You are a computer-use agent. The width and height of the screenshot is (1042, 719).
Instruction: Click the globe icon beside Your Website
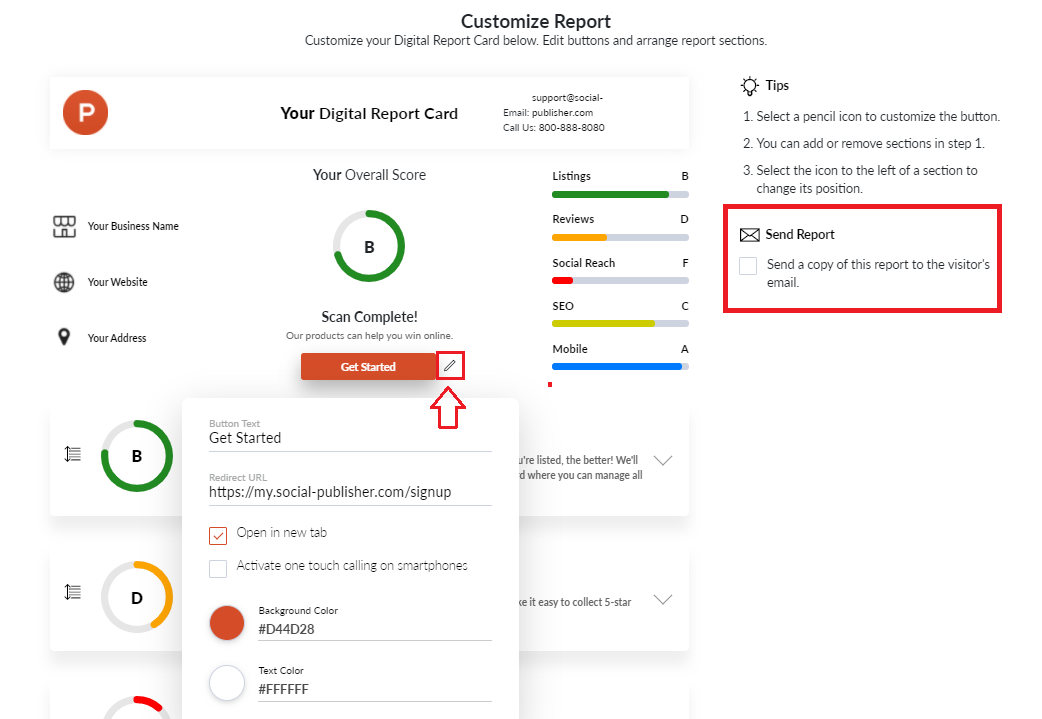click(x=64, y=282)
